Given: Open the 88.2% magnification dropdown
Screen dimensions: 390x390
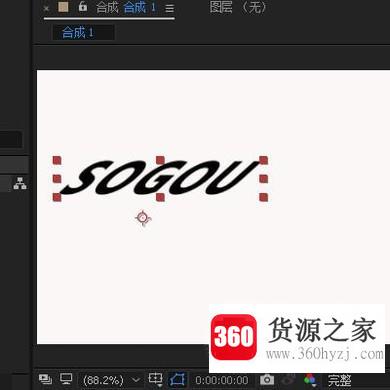Looking at the screenshot, I should pyautogui.click(x=111, y=380).
